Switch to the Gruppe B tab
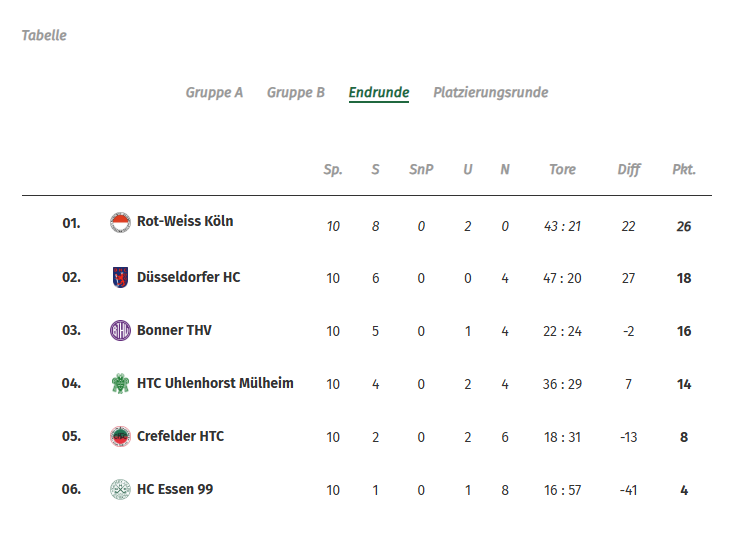Screen dimensions: 729x537 pos(295,93)
